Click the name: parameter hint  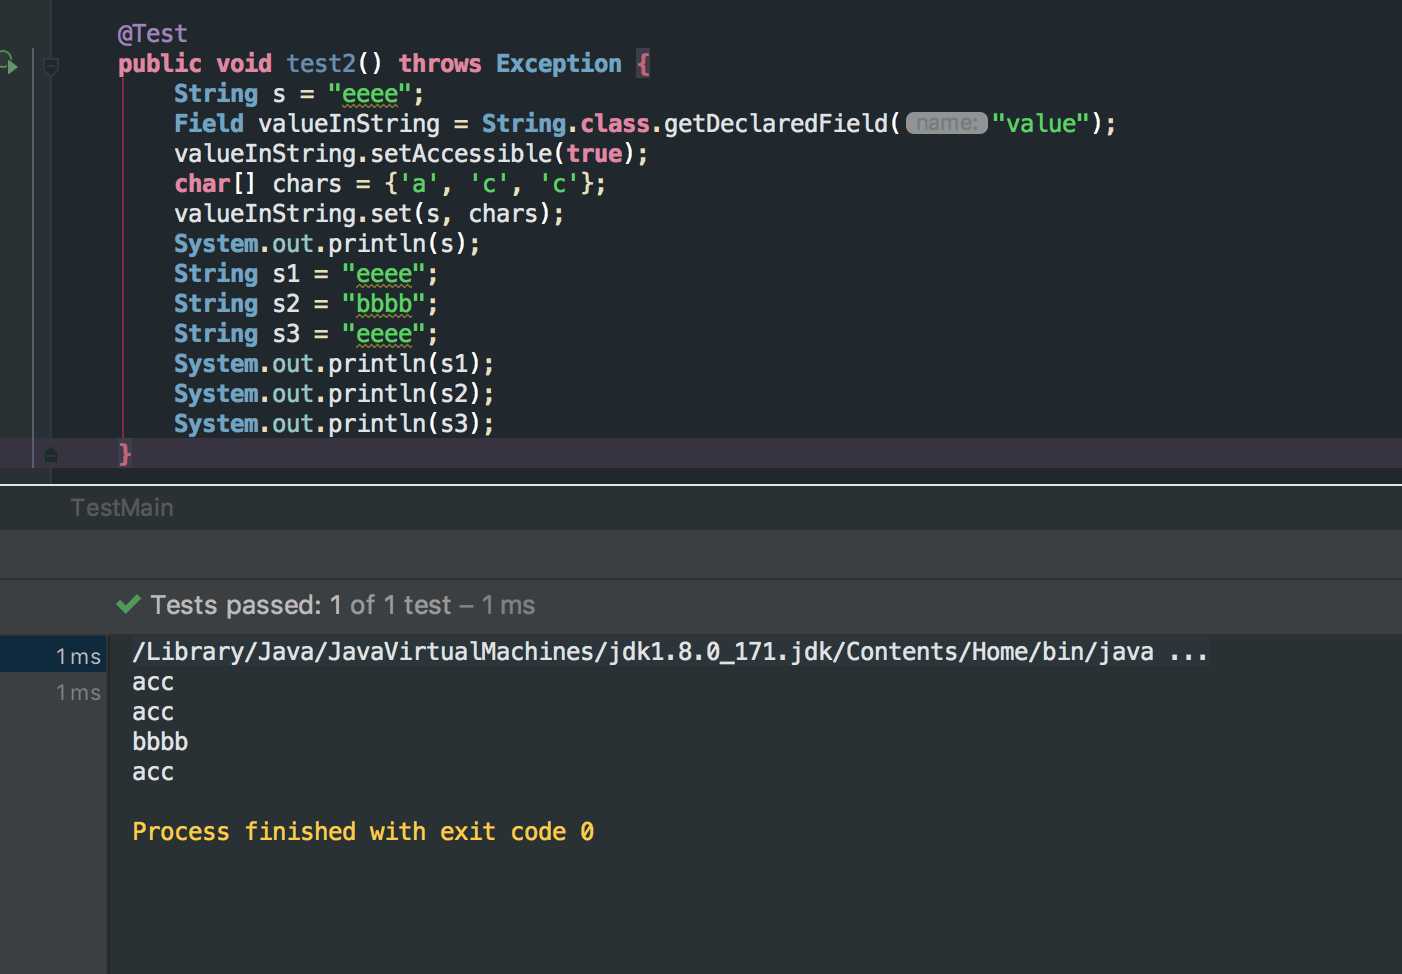[x=946, y=123]
